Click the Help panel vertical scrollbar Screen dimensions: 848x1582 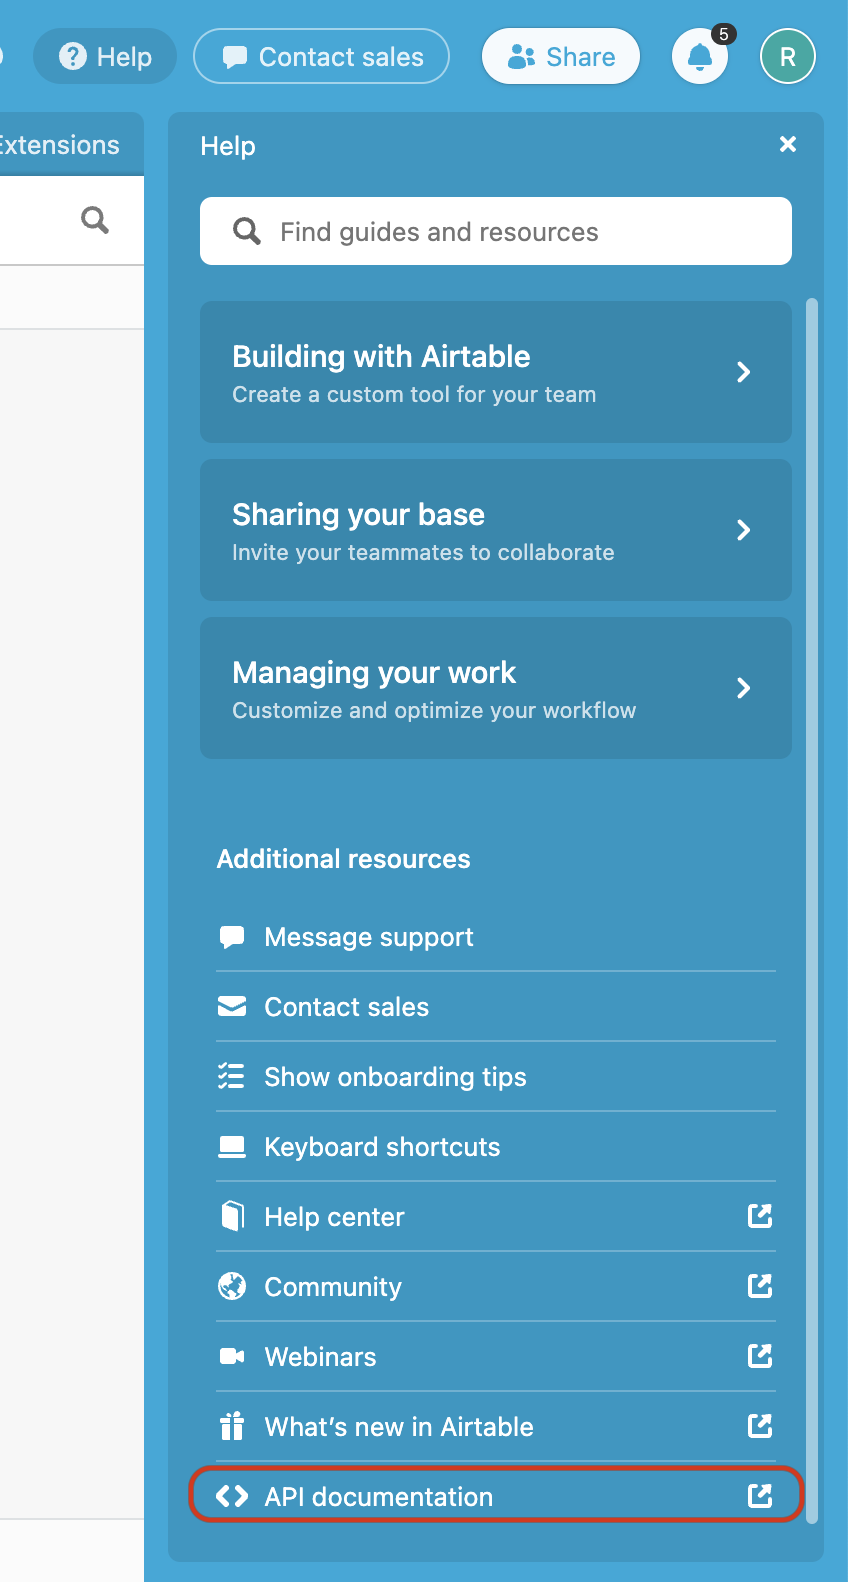812,900
